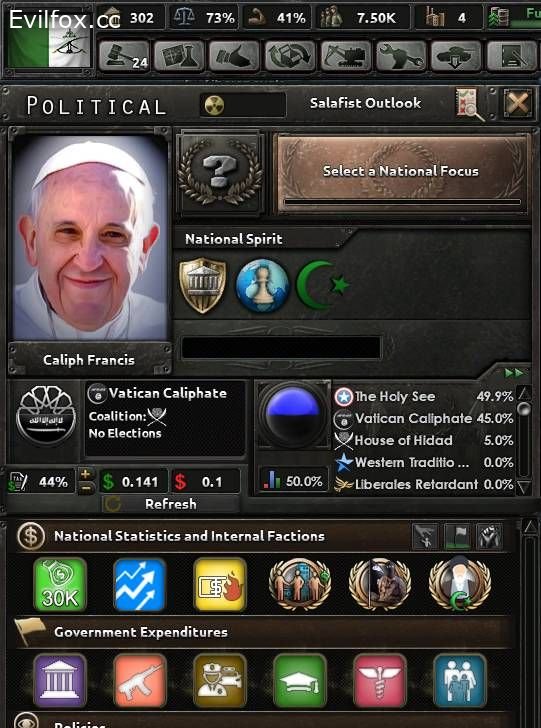Expand panel with green double arrows
541x728 pixels.
coord(515,373)
